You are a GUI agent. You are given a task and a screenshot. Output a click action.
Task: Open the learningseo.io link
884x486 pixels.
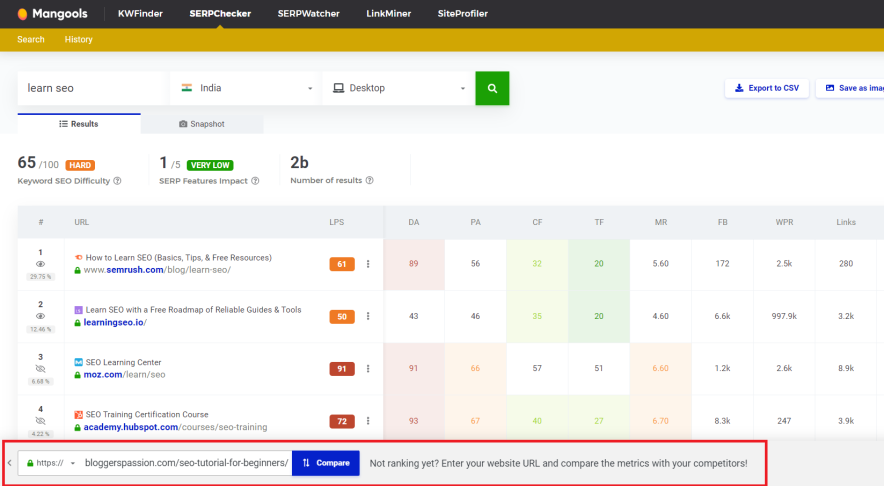point(115,322)
